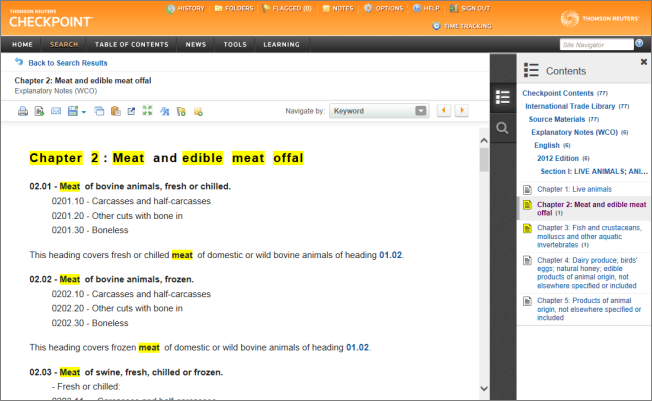Open the Save icon dropdown arrow
Viewport: 652px width, 401px height.
point(84,111)
